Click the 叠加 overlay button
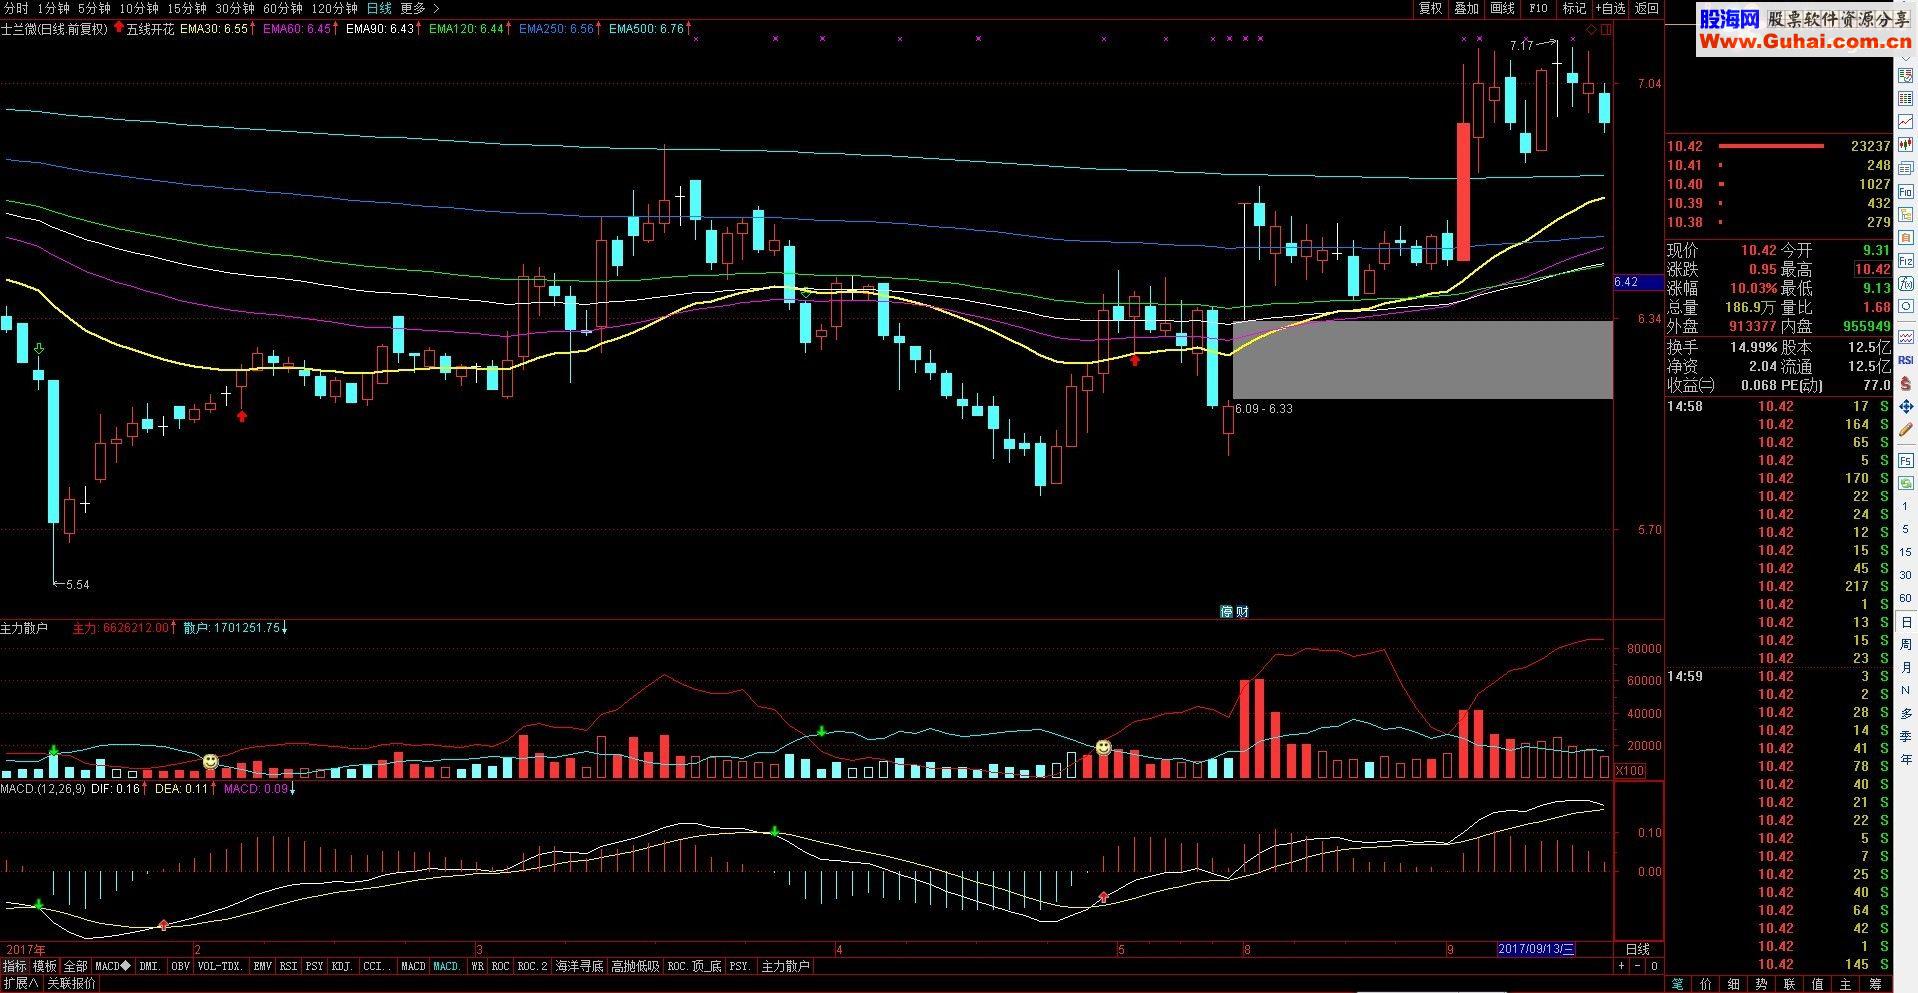This screenshot has height=993, width=1918. pos(1467,8)
